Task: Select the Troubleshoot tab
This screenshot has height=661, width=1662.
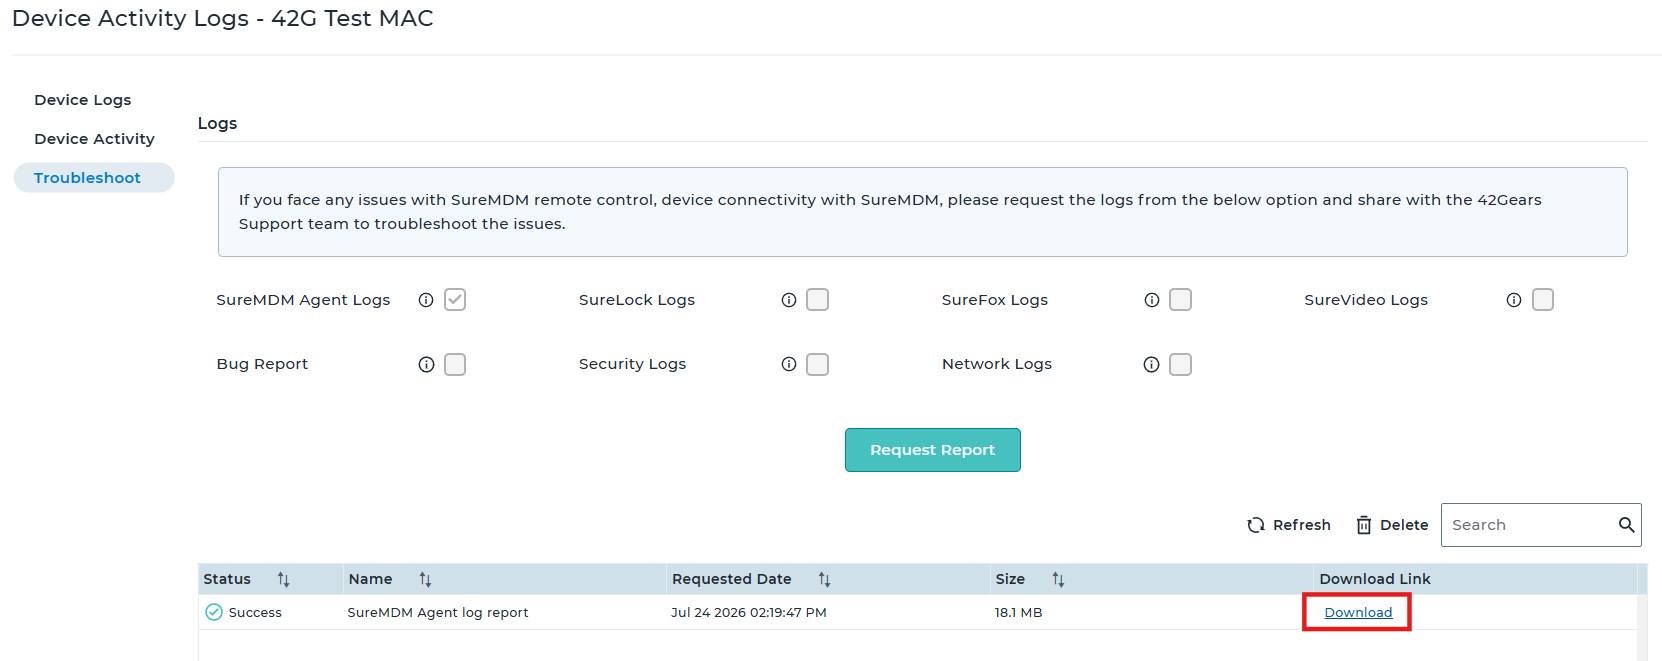Action: pos(94,178)
